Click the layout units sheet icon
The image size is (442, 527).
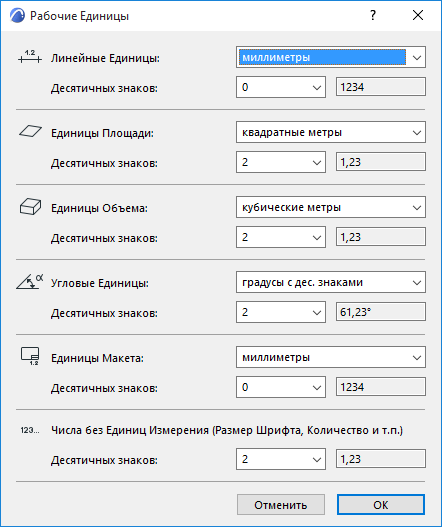(x=30, y=357)
